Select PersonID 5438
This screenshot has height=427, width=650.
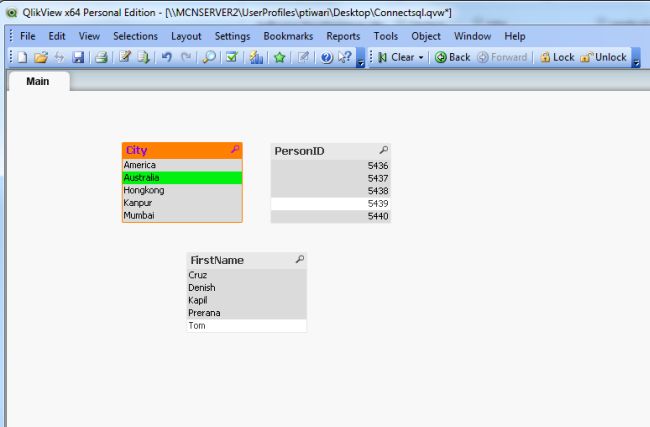click(330, 191)
